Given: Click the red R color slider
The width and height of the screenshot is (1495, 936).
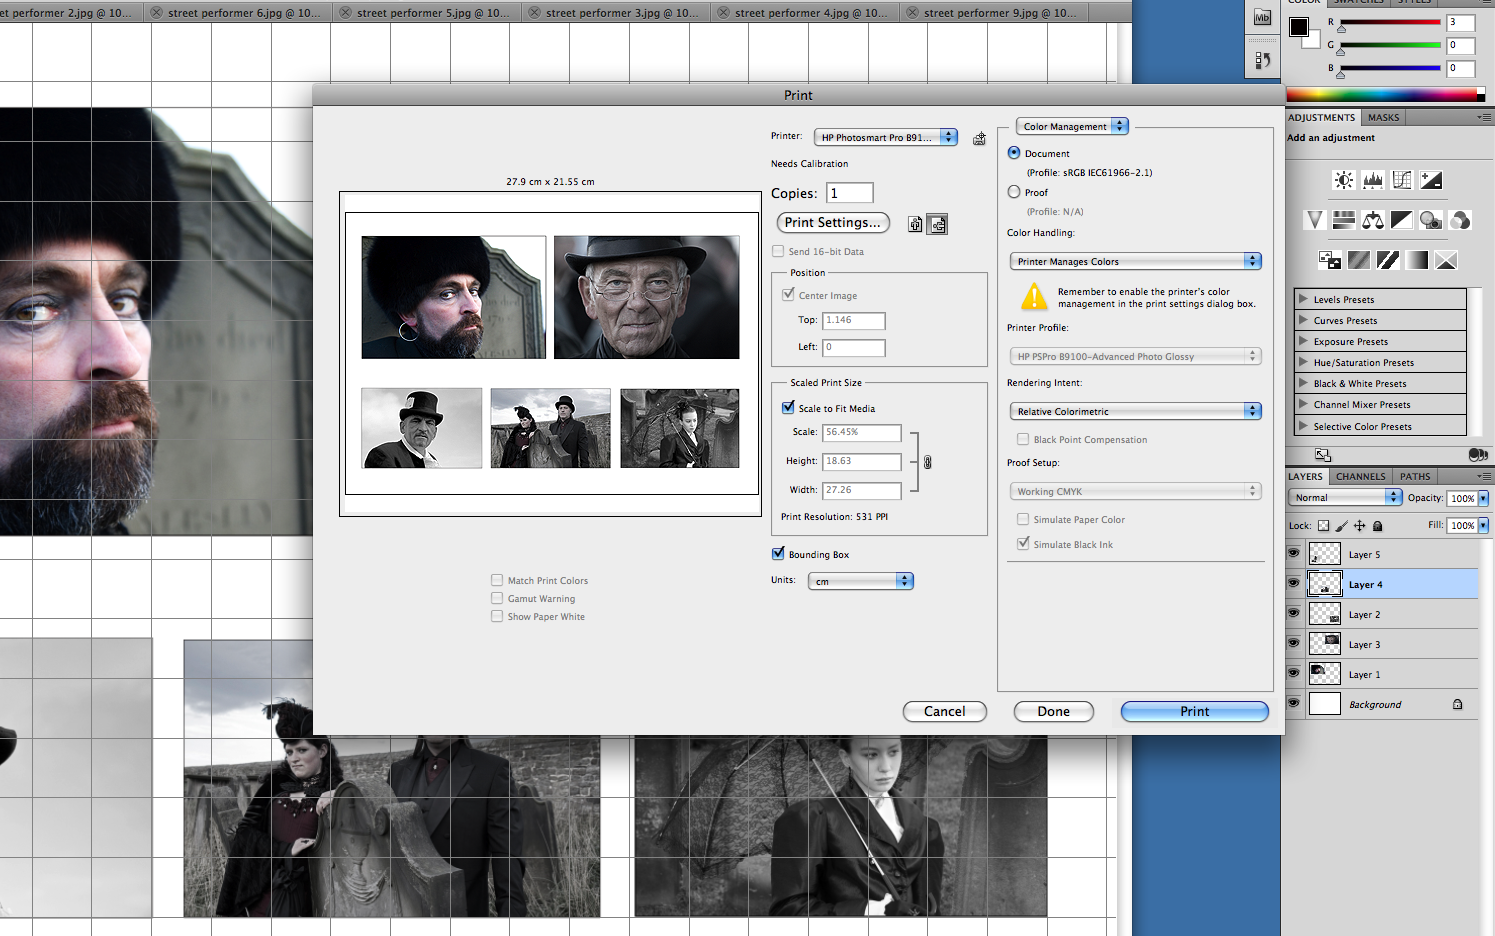Looking at the screenshot, I should tap(1390, 22).
